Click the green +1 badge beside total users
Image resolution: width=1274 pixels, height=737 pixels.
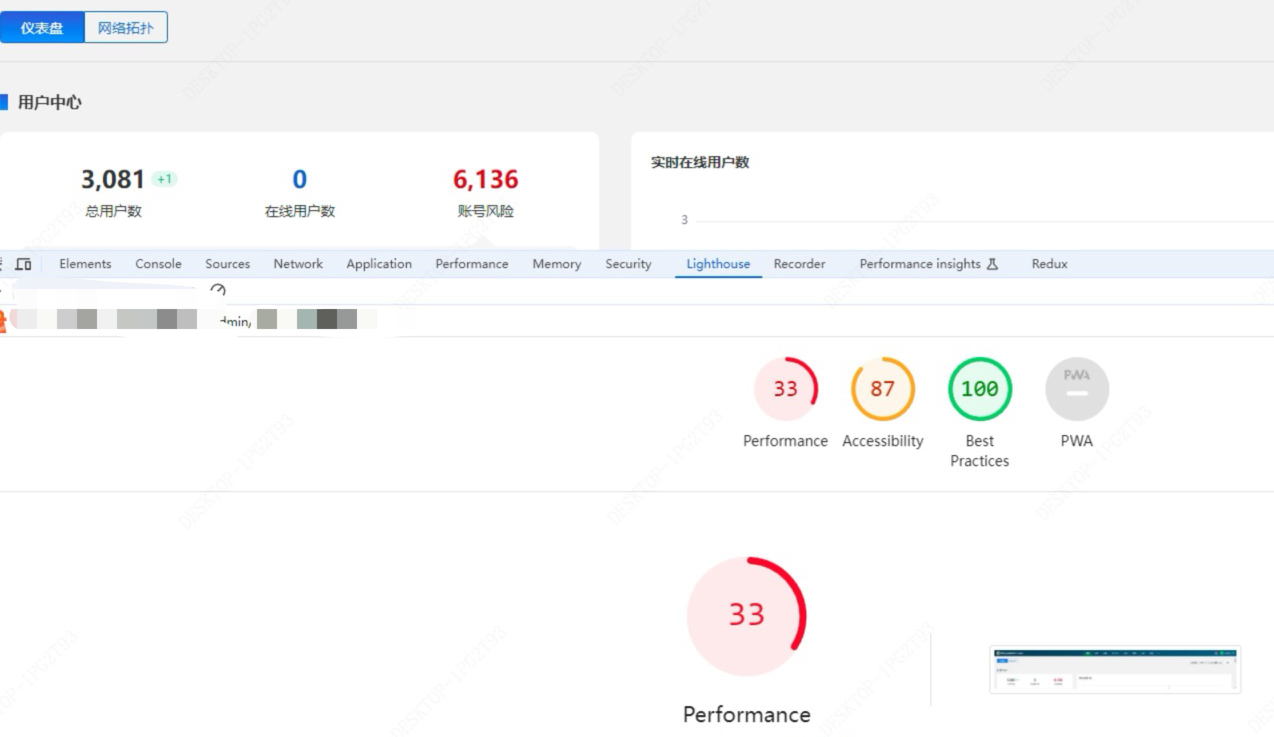tap(165, 179)
